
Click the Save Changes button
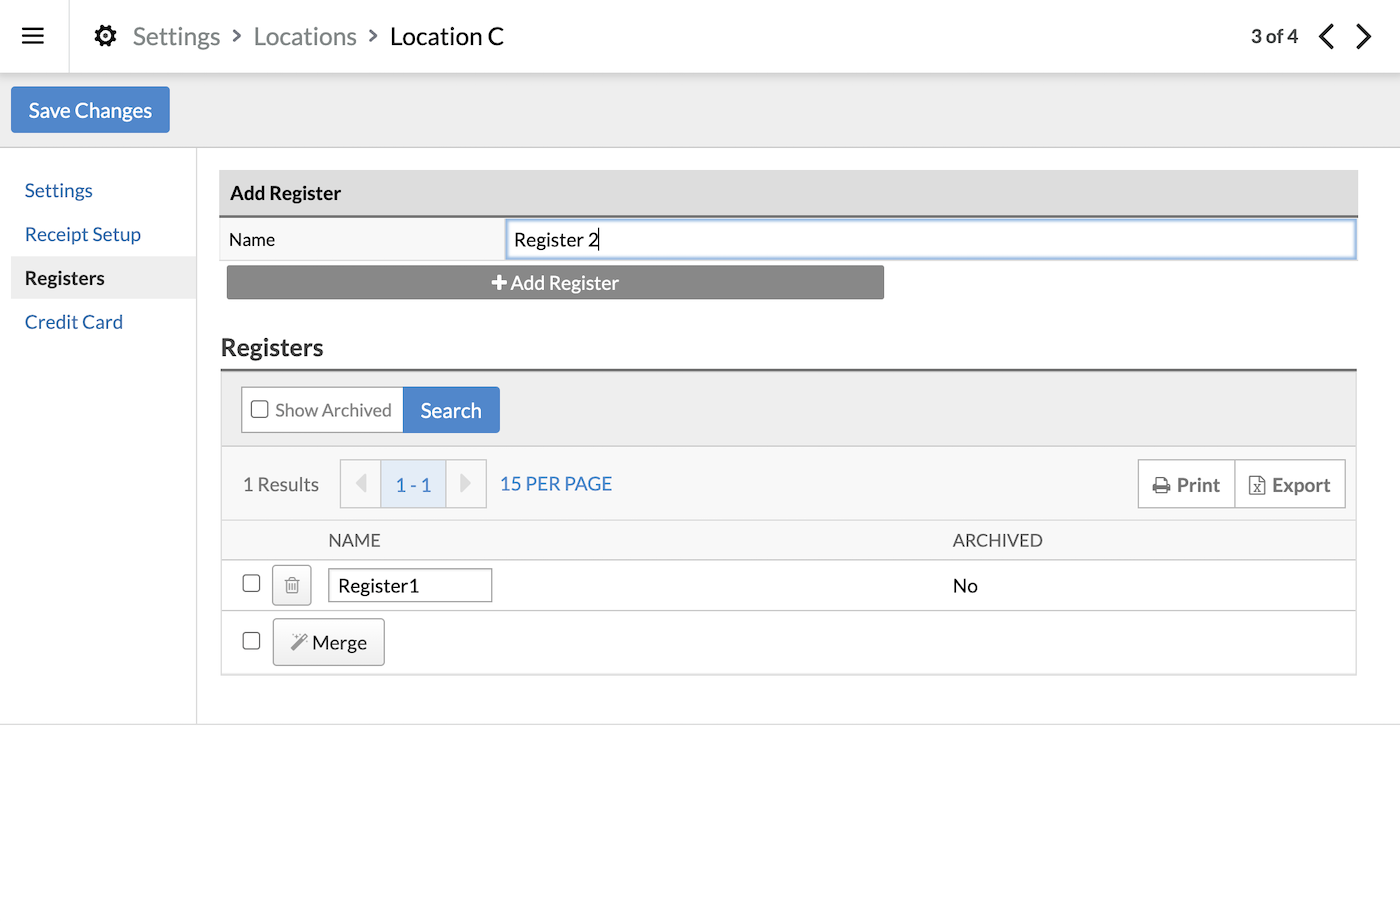(x=89, y=109)
